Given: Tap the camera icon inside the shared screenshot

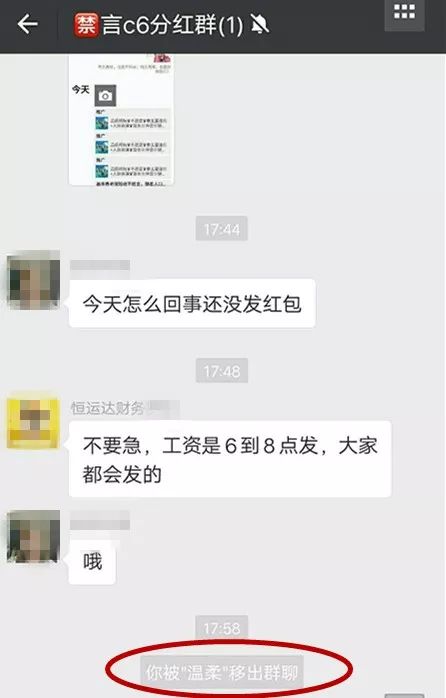Looking at the screenshot, I should (105, 96).
